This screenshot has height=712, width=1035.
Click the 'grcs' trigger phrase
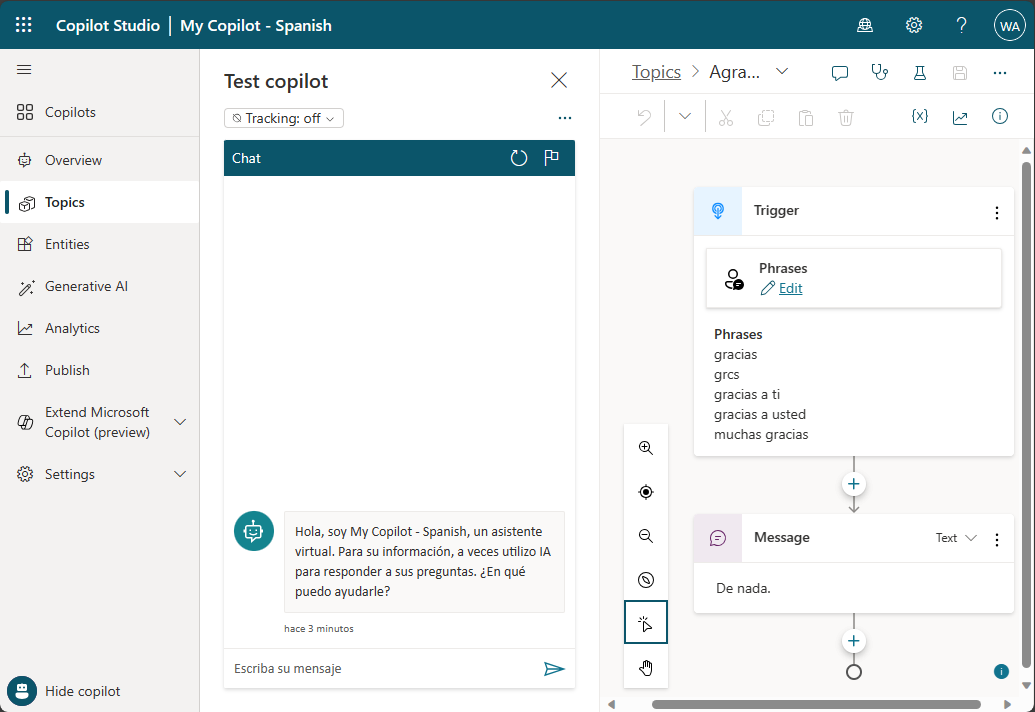coord(727,374)
